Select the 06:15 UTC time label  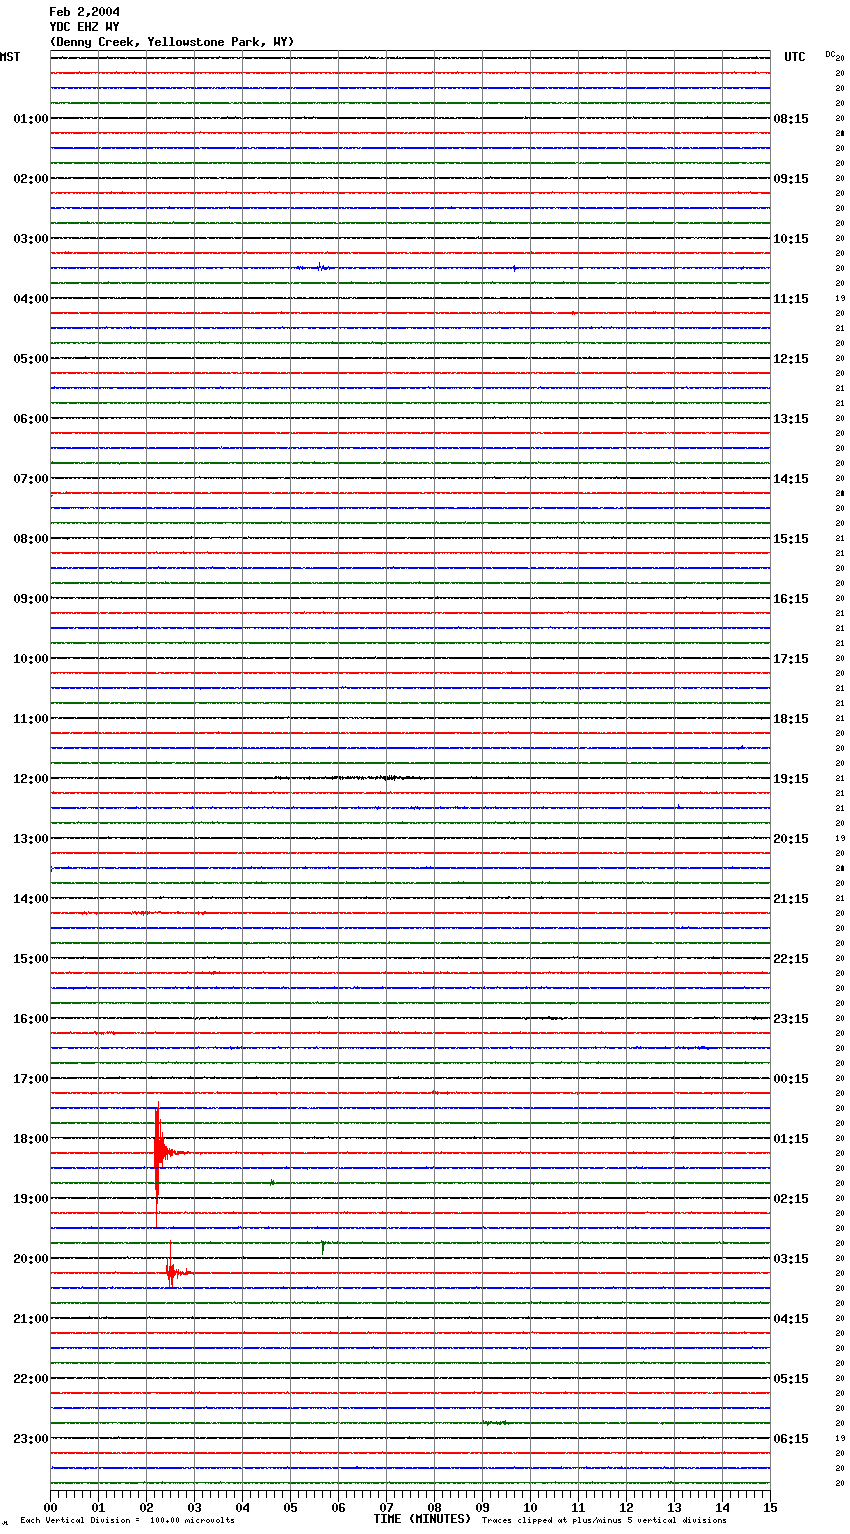click(791, 1439)
